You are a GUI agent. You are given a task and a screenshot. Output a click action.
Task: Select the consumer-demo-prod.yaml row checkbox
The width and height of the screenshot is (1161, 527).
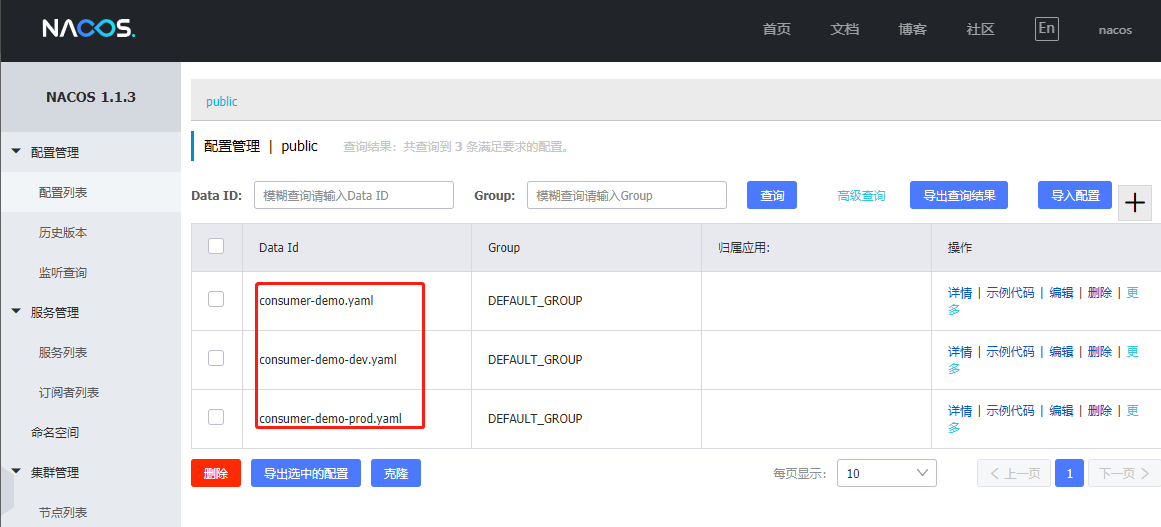click(x=216, y=417)
